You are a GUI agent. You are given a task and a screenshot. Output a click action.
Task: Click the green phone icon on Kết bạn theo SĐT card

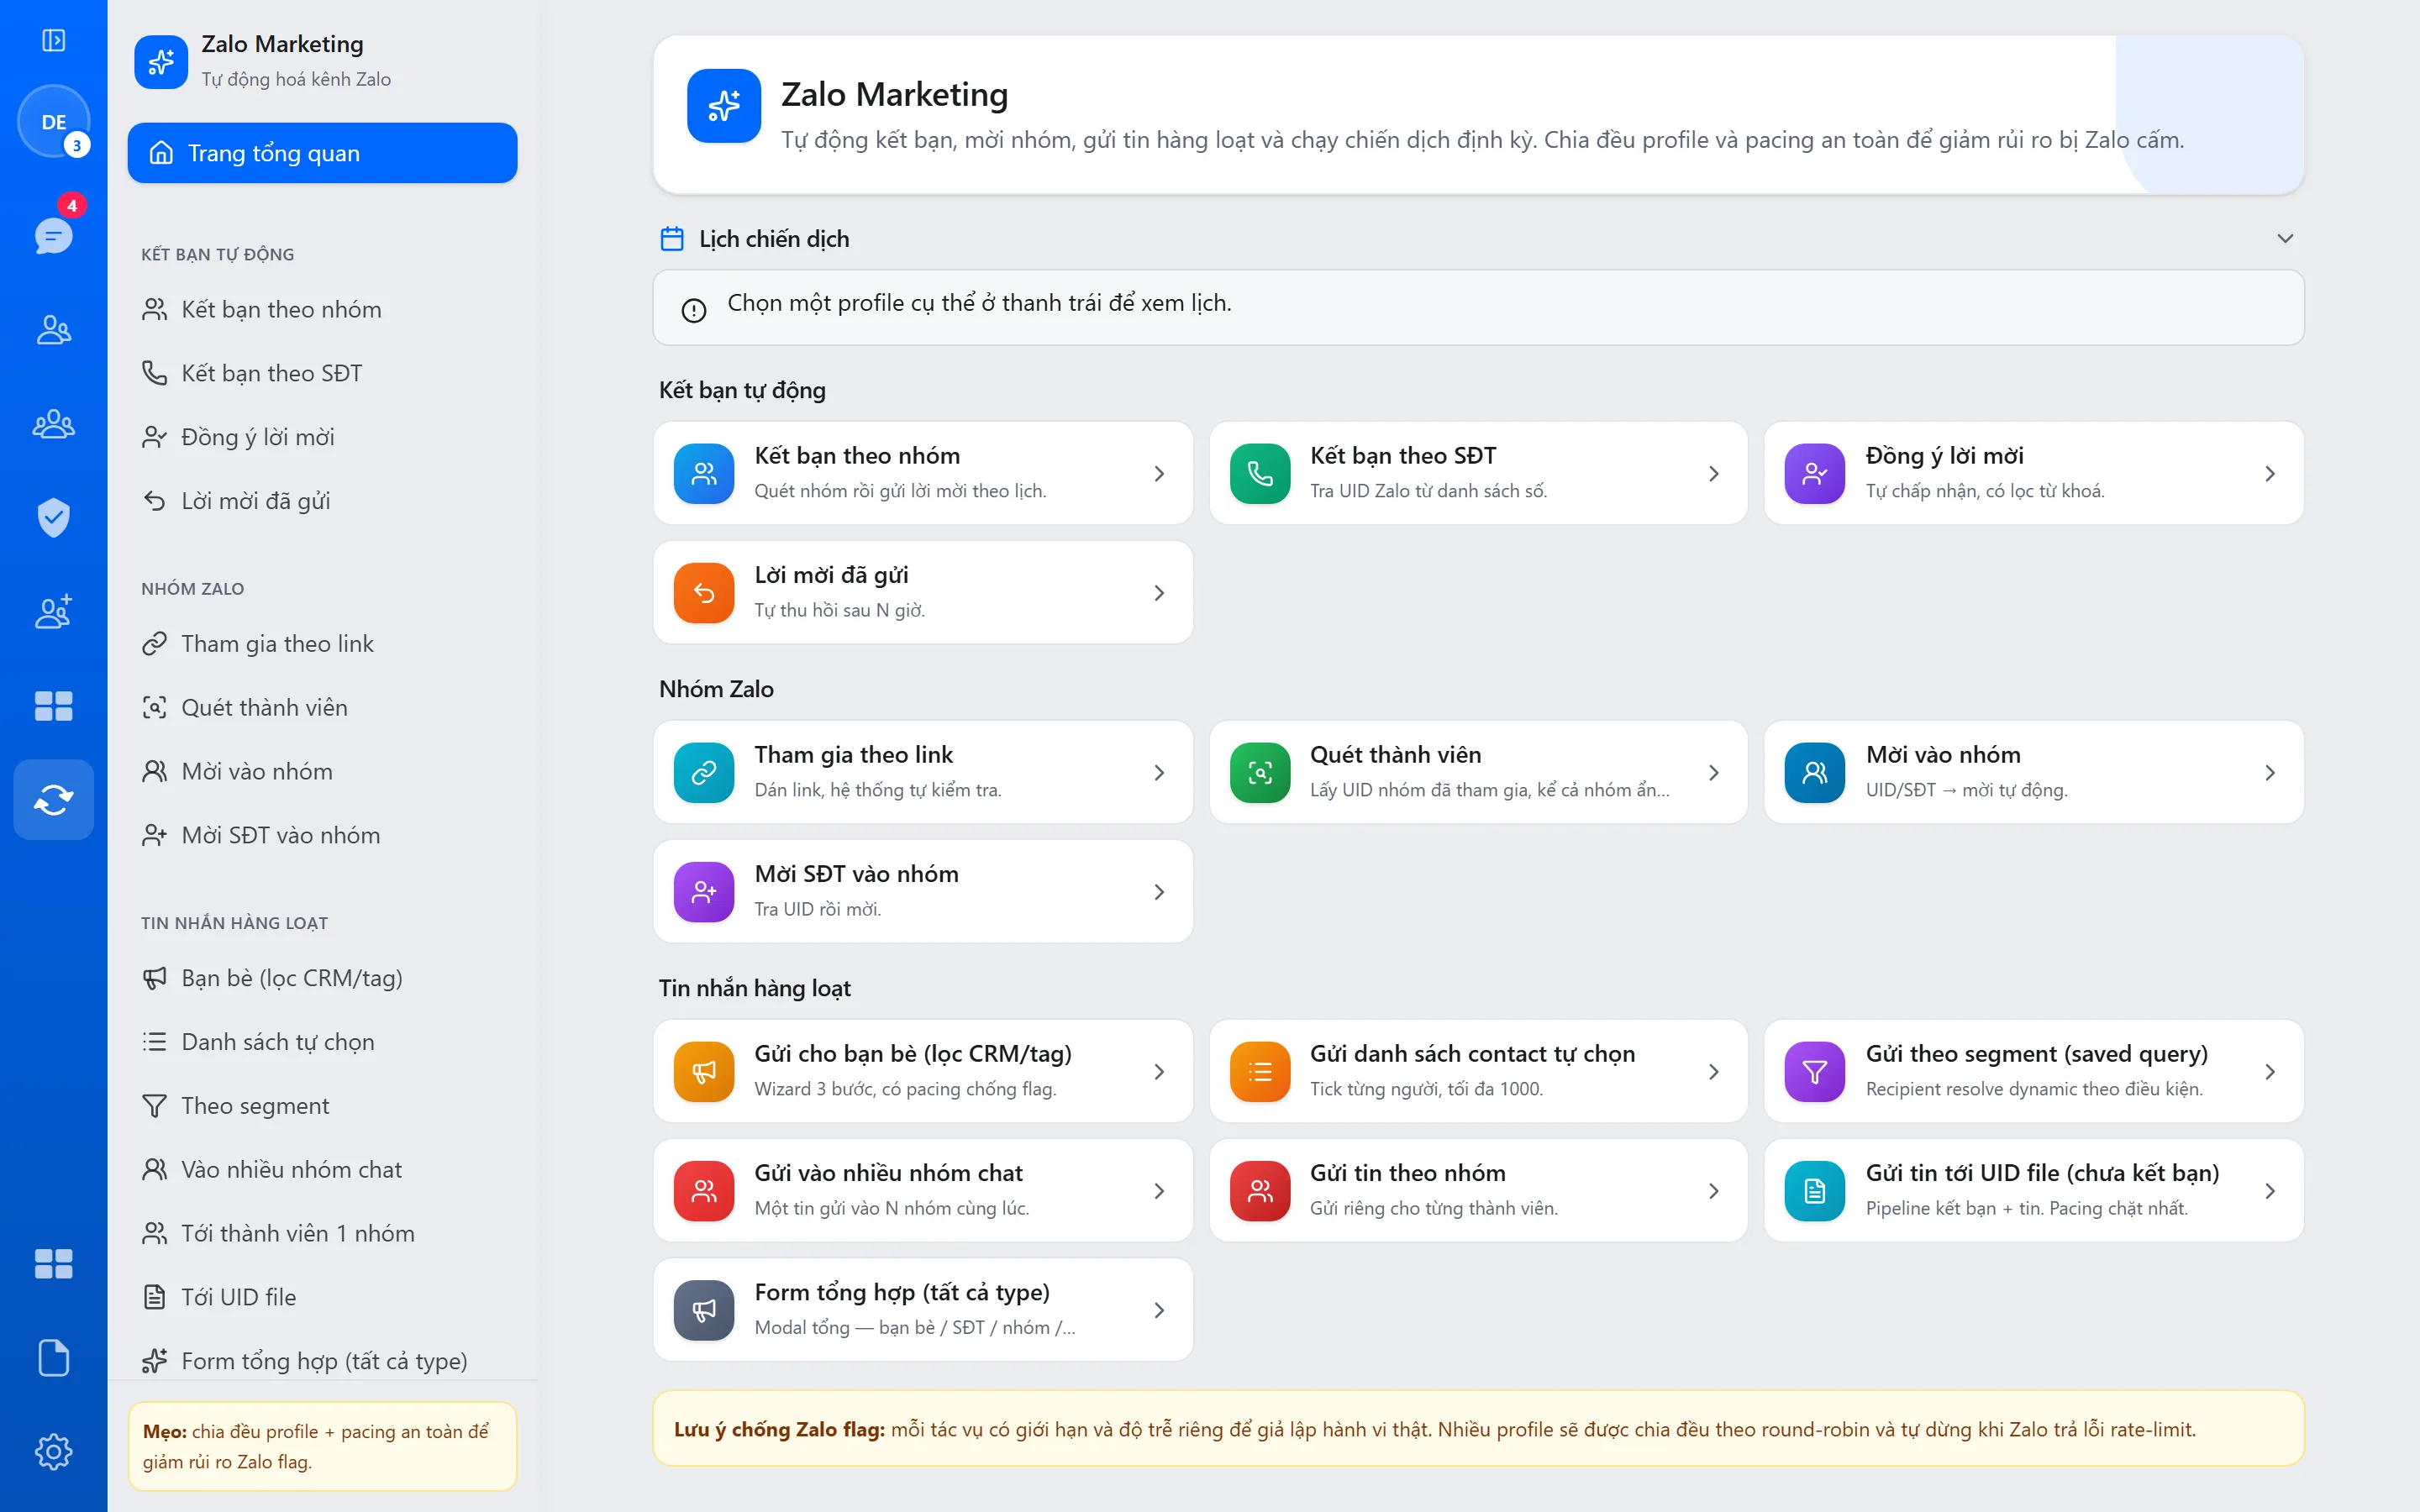click(1260, 473)
